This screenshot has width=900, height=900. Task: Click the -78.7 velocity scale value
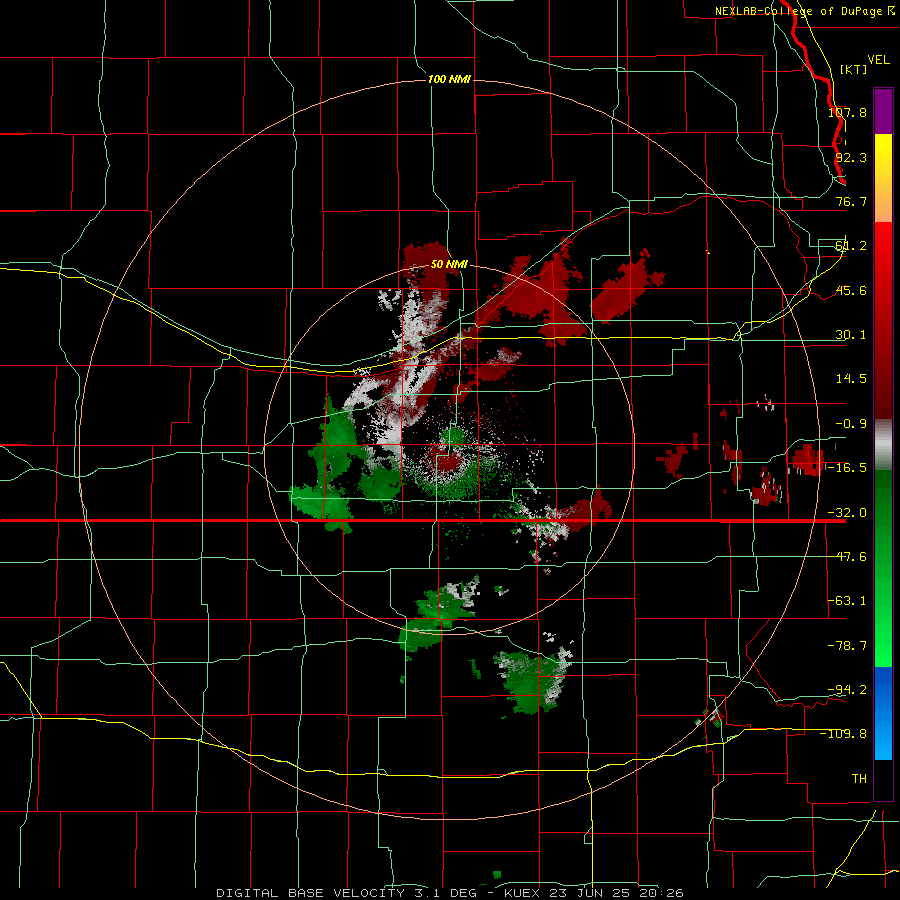(847, 646)
